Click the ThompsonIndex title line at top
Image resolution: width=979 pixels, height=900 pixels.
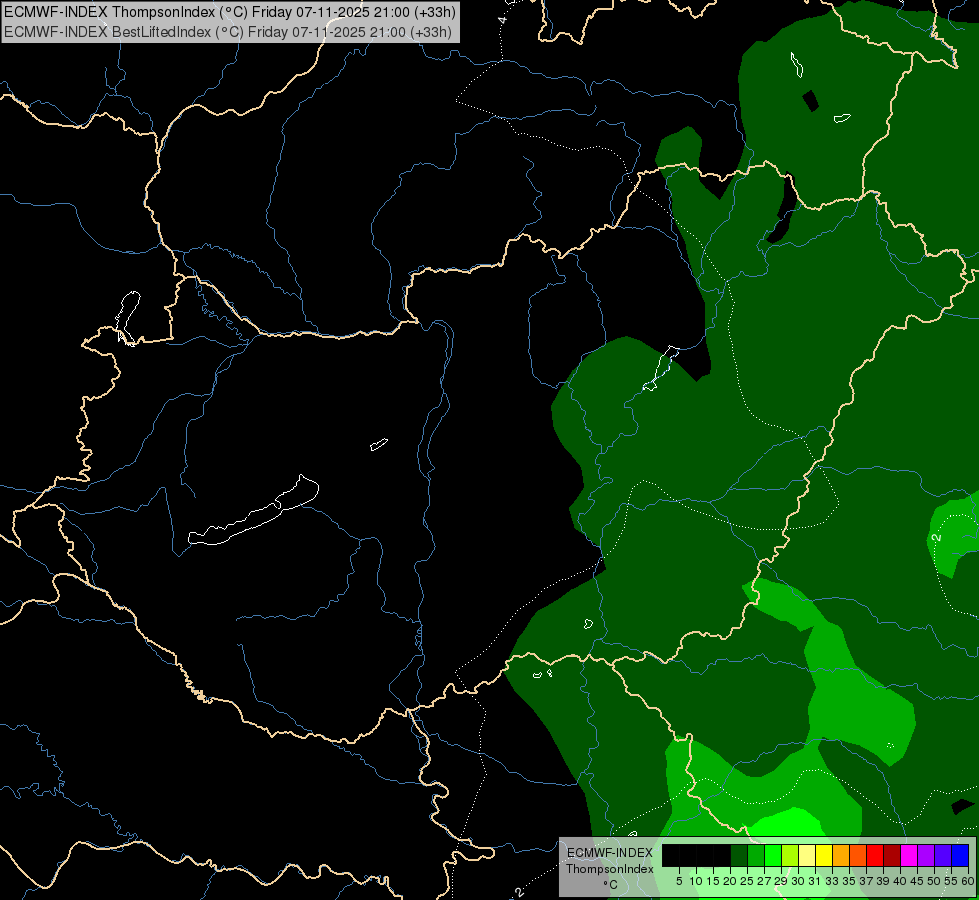pyautogui.click(x=230, y=11)
